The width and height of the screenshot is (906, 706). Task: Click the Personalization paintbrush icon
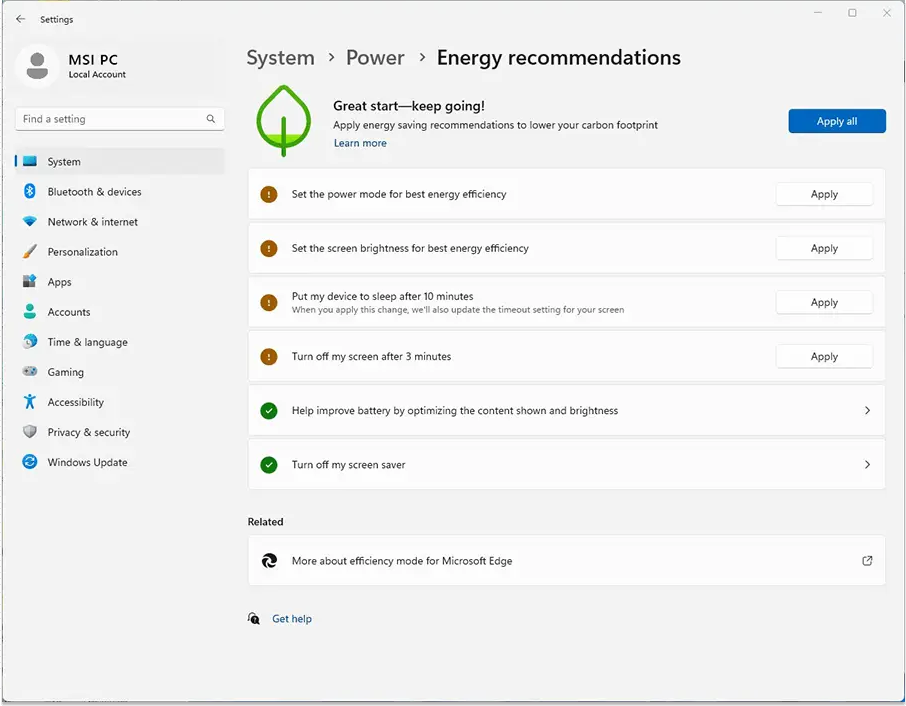pos(30,251)
